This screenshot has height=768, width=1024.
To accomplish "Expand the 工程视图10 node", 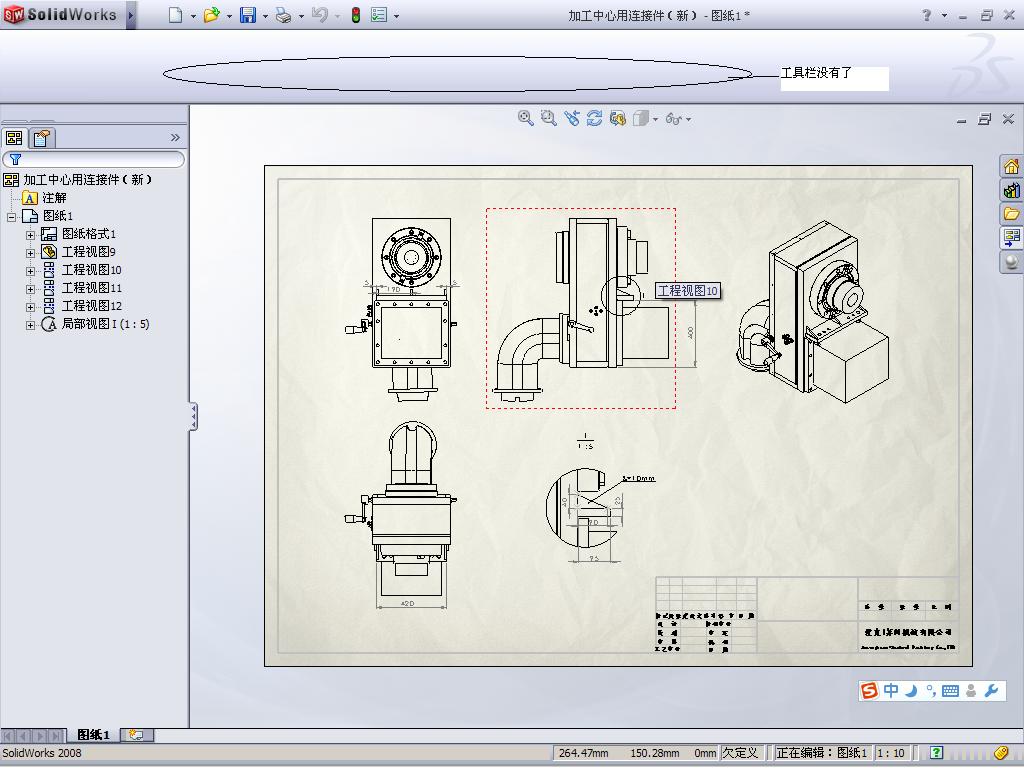I will tap(30, 270).
